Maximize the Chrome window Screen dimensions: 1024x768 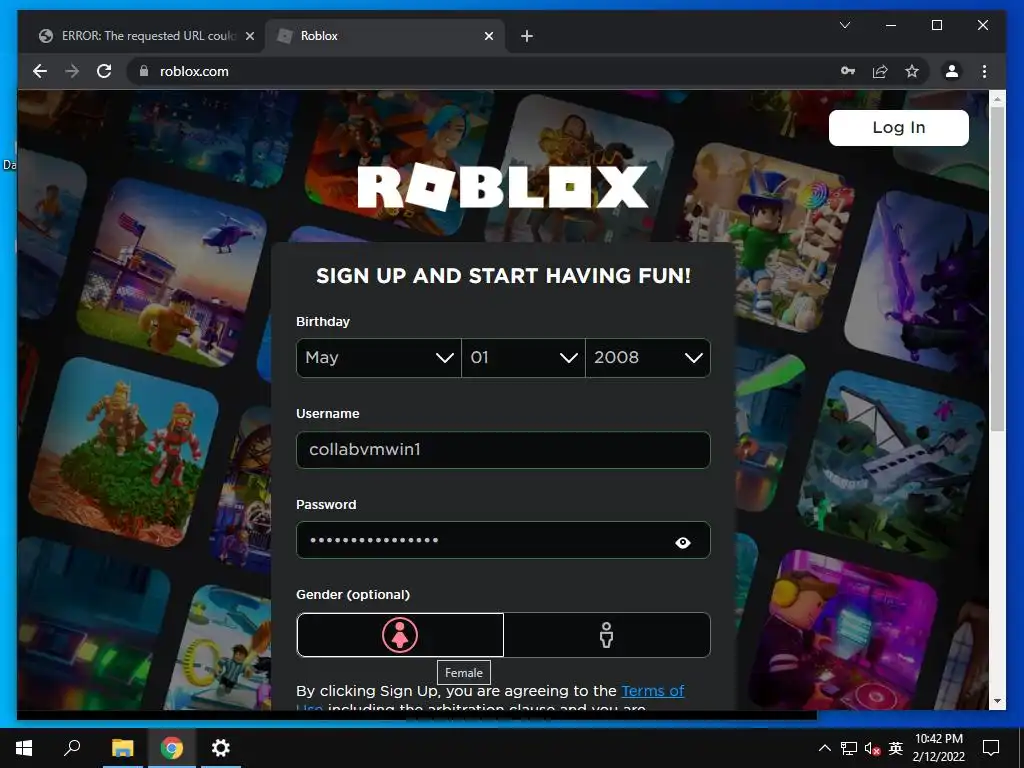click(x=936, y=25)
